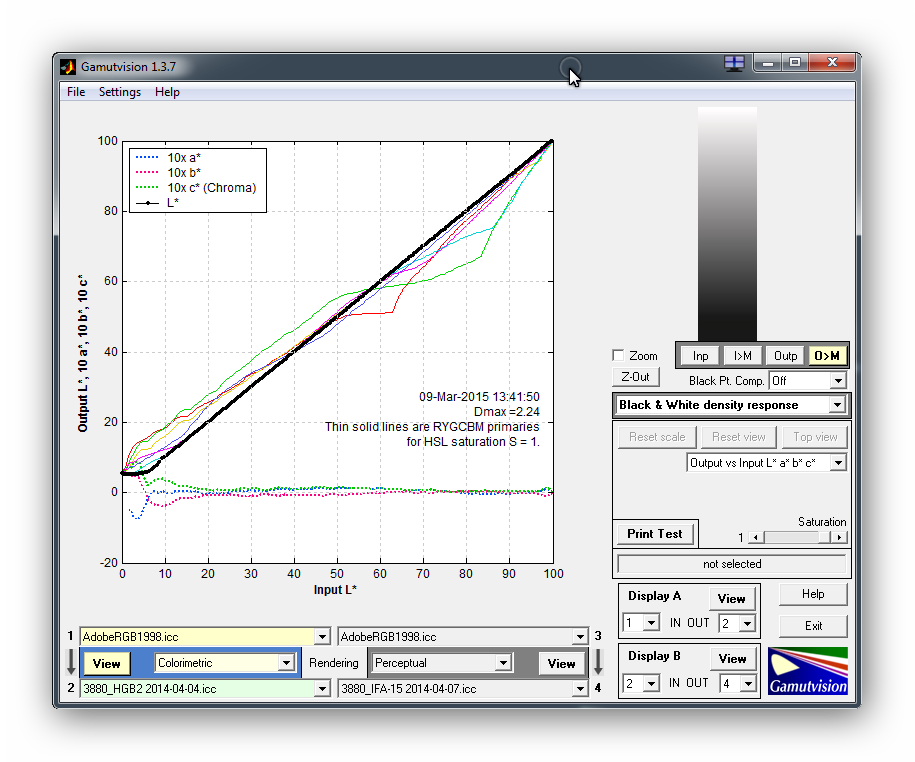The width and height of the screenshot is (915, 762).
Task: Click the left down-arrow beside the profile 1 list
Action: click(x=70, y=662)
